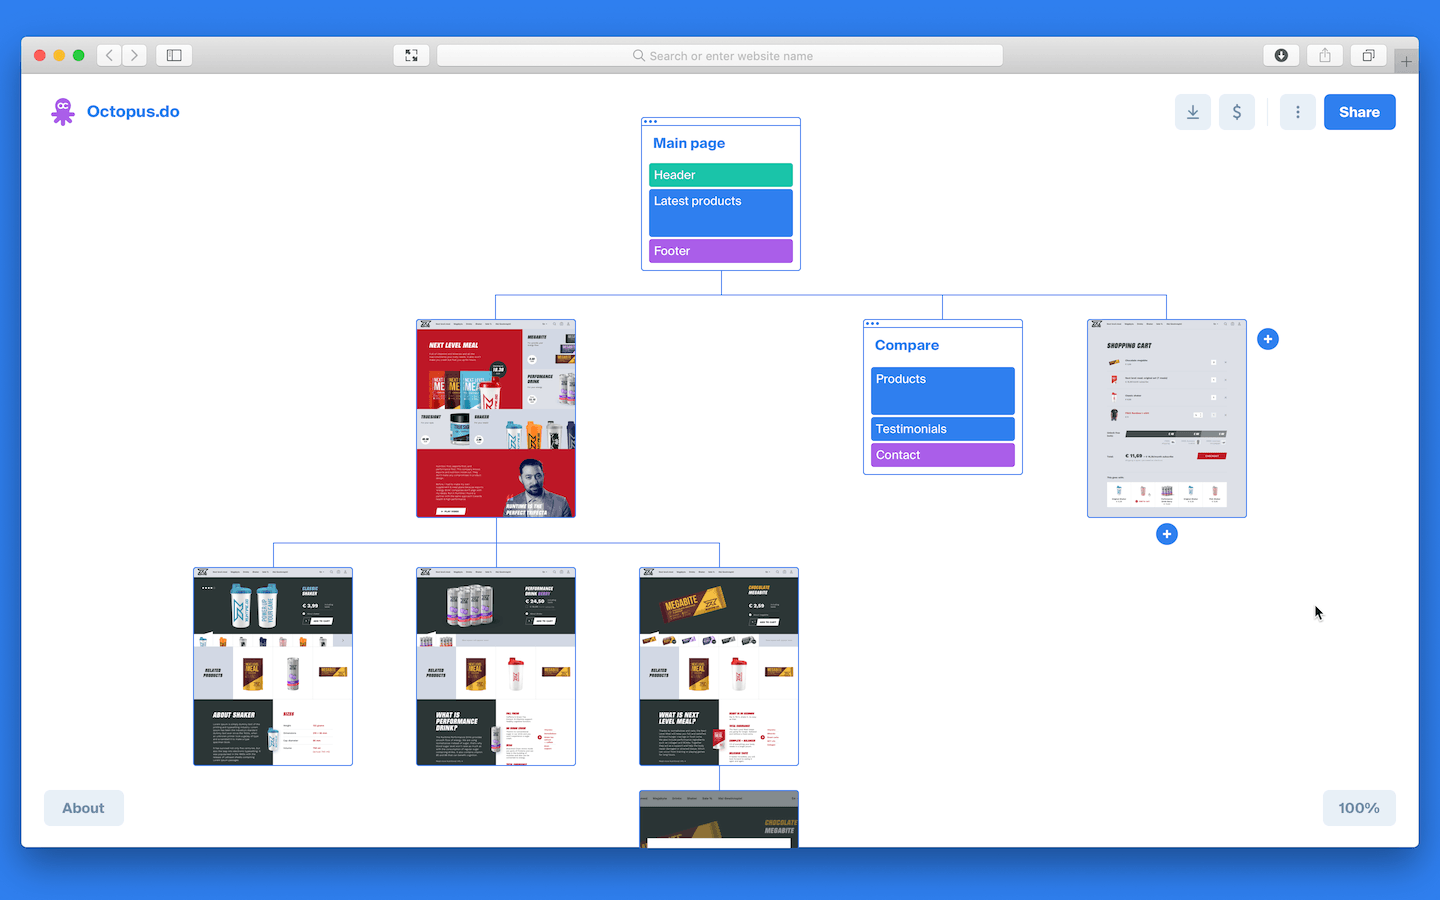The height and width of the screenshot is (900, 1440).
Task: Add sibling page right of shopping cart
Action: [1267, 339]
